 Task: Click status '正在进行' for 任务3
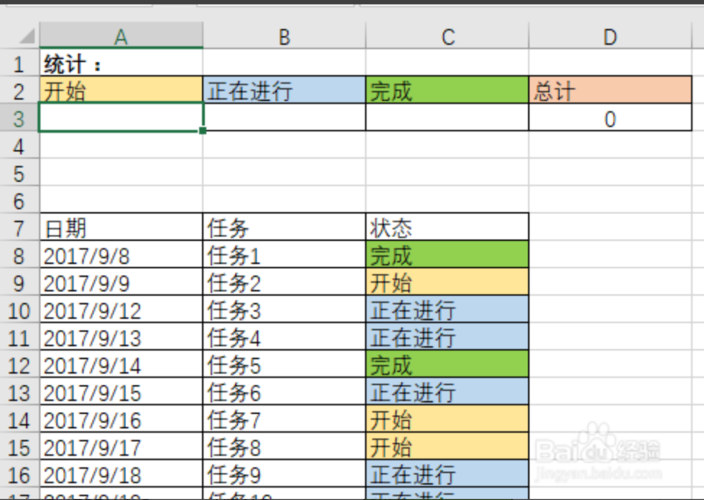click(x=448, y=310)
